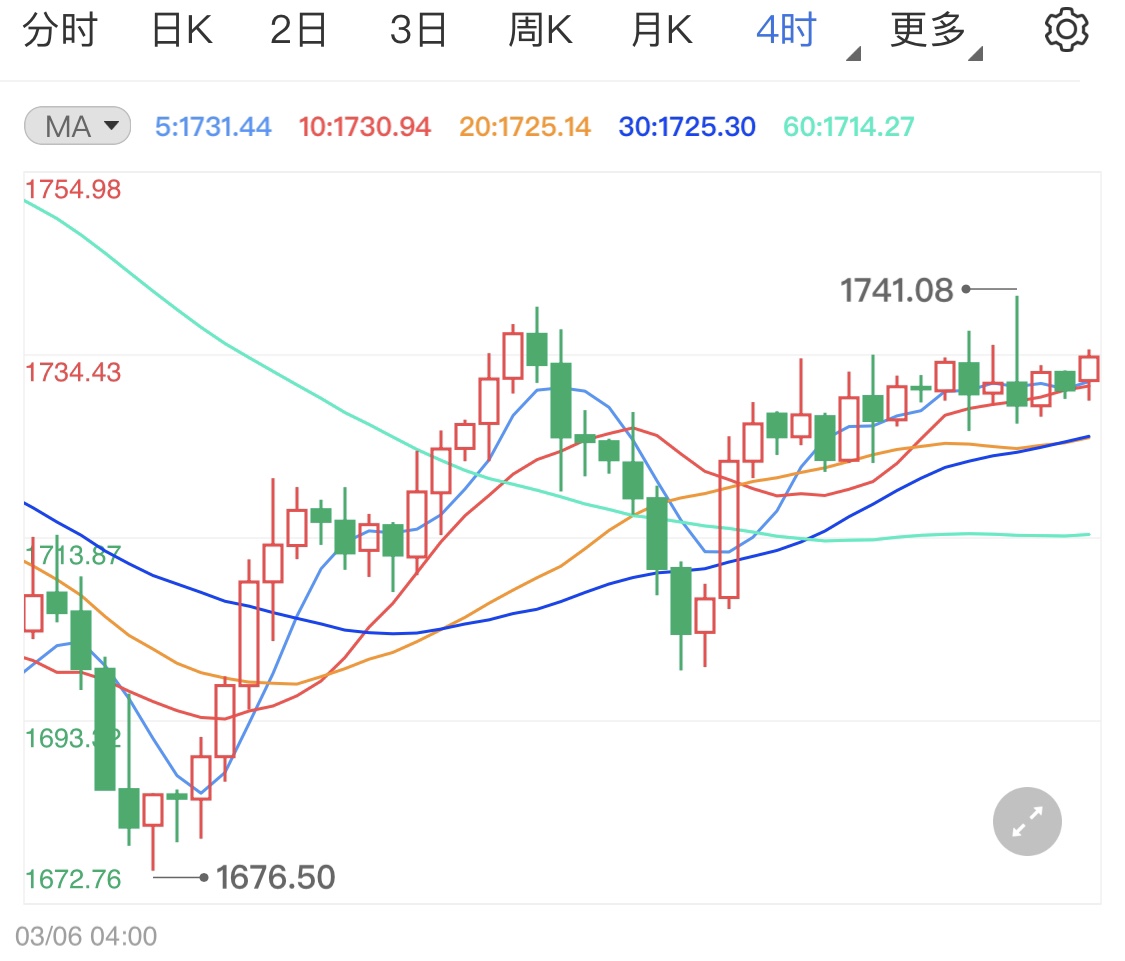The height and width of the screenshot is (961, 1125).
Task: Expand chart to fullscreen with arrows icon
Action: [1027, 821]
